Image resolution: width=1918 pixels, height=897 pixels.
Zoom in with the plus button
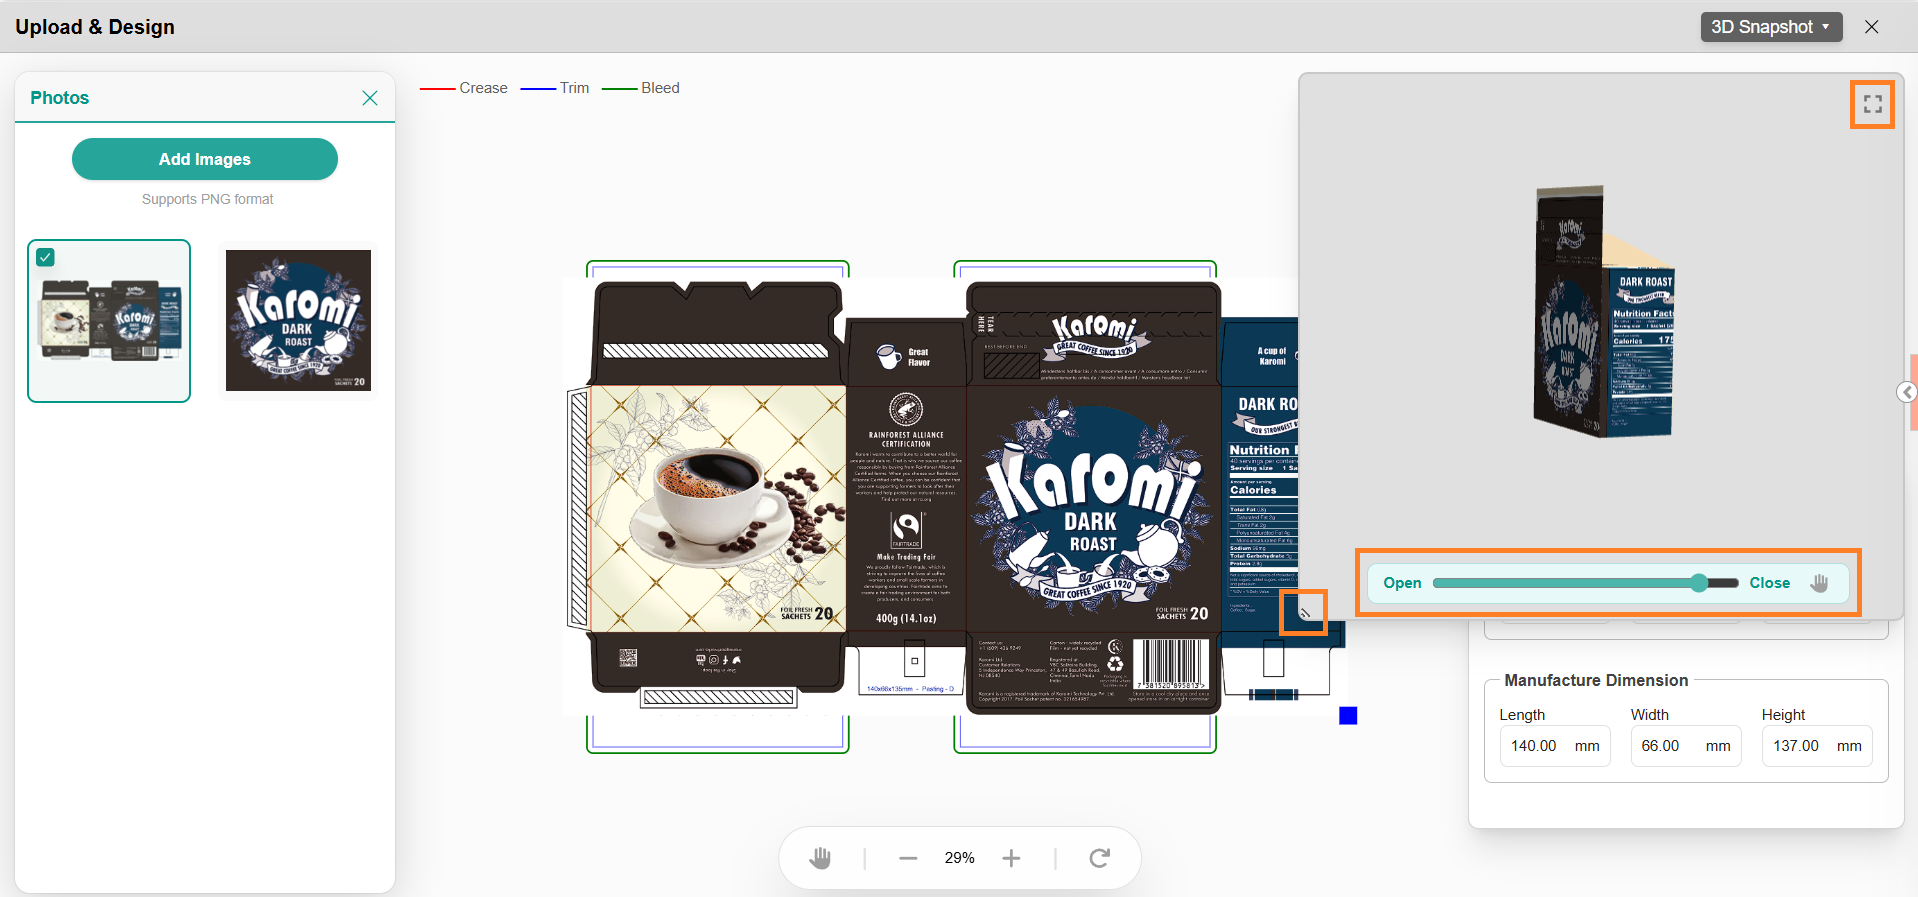click(1011, 858)
